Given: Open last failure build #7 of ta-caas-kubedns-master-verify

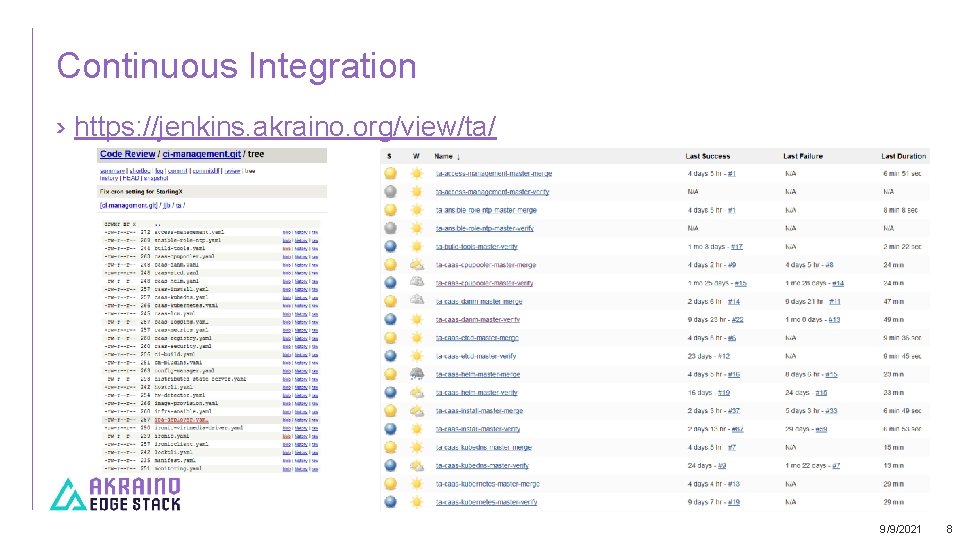Looking at the screenshot, I should tap(836, 466).
